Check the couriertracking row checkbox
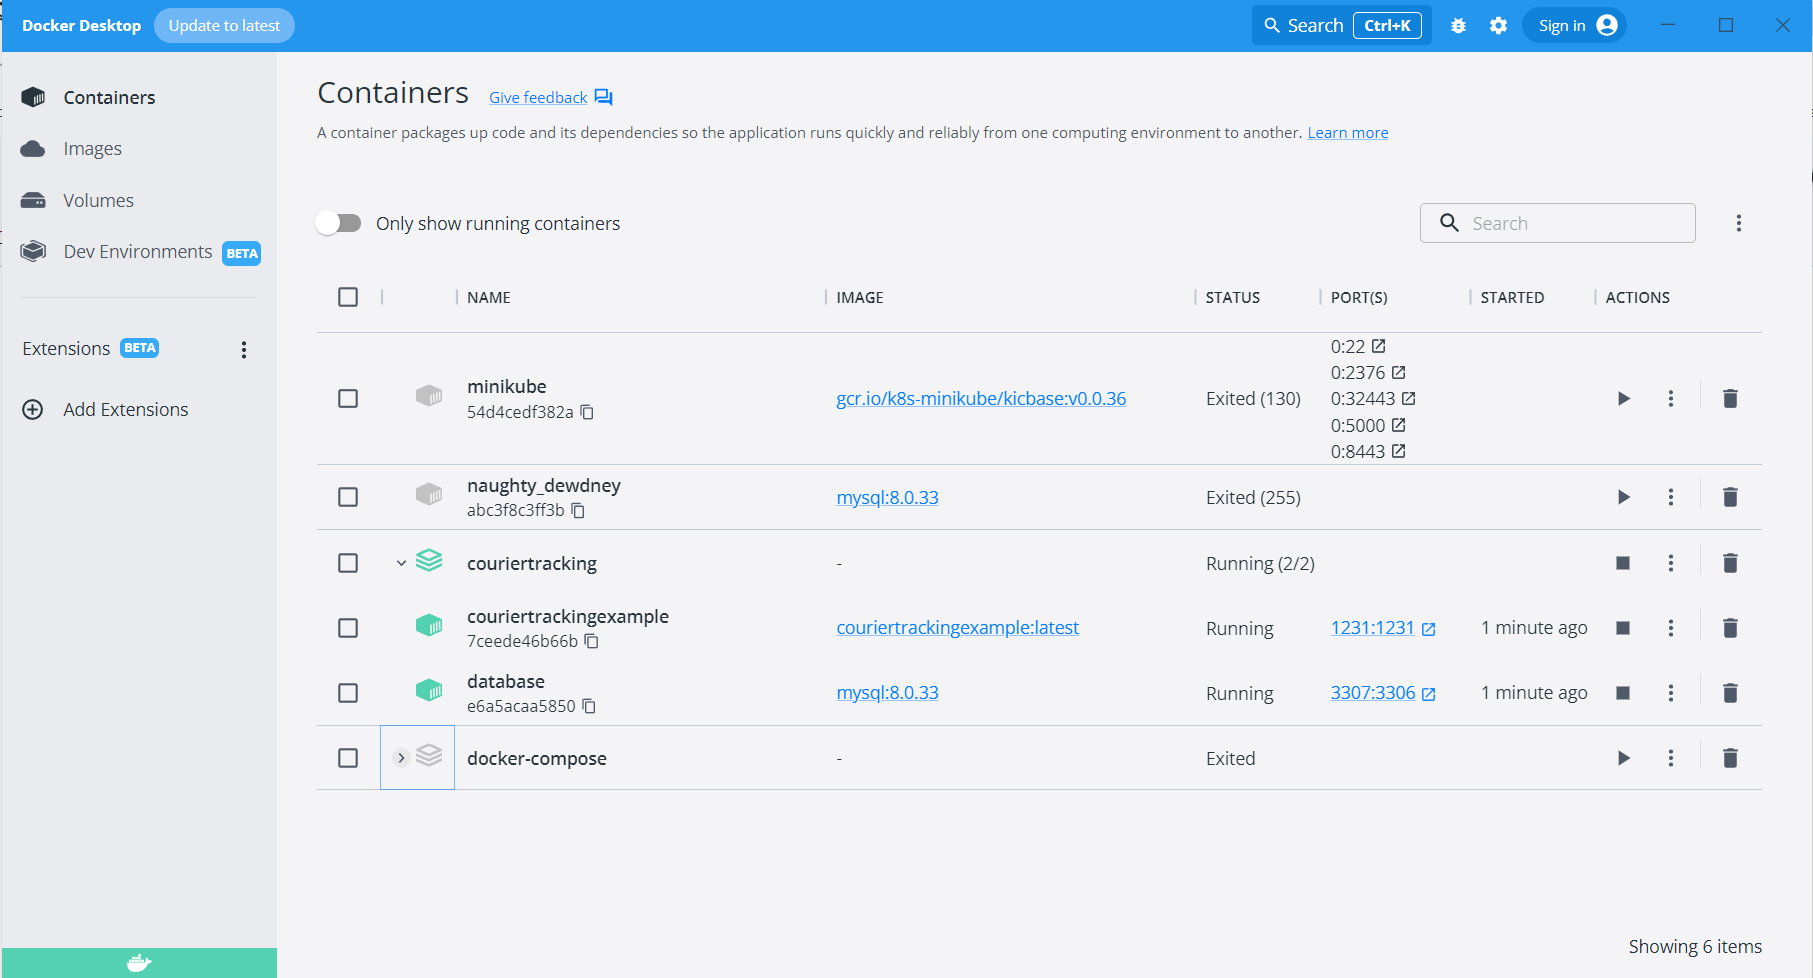This screenshot has height=978, width=1813. click(348, 563)
